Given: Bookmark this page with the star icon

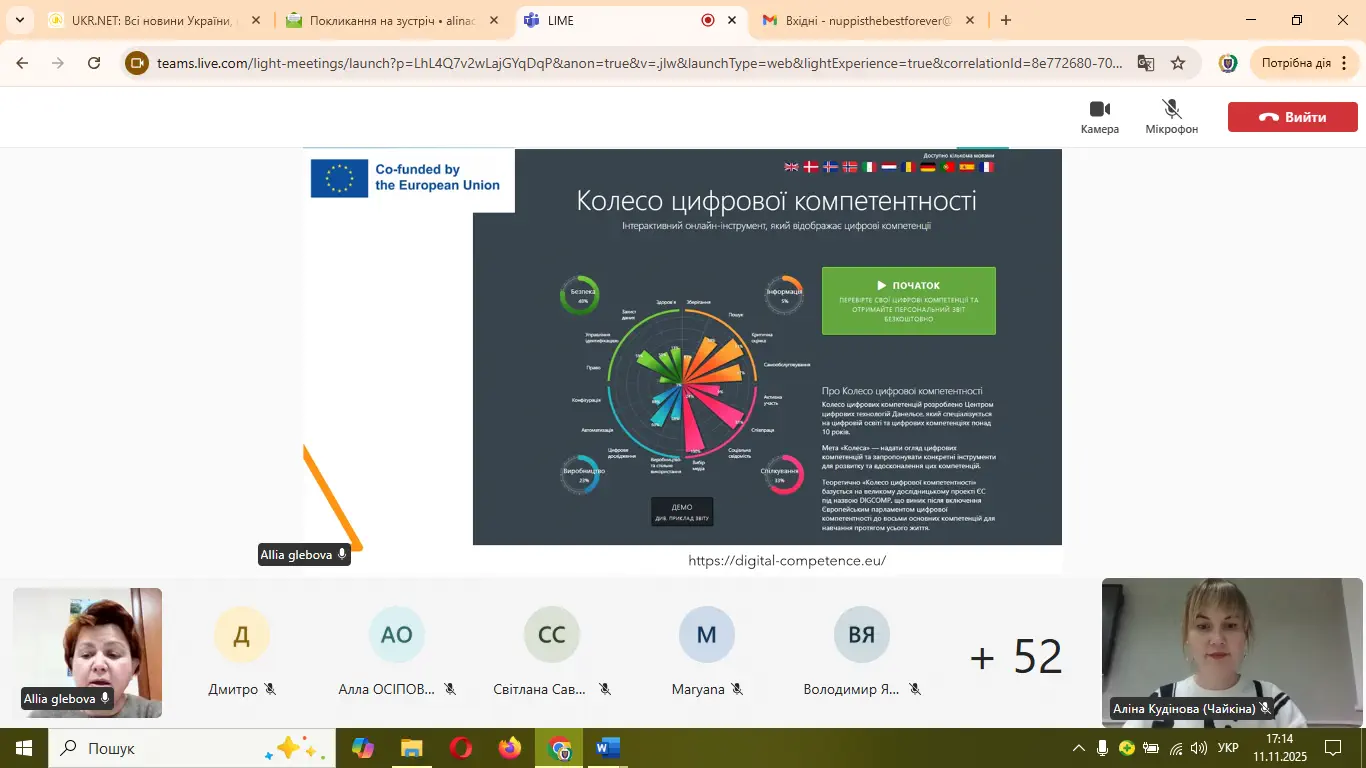Looking at the screenshot, I should coord(1178,63).
